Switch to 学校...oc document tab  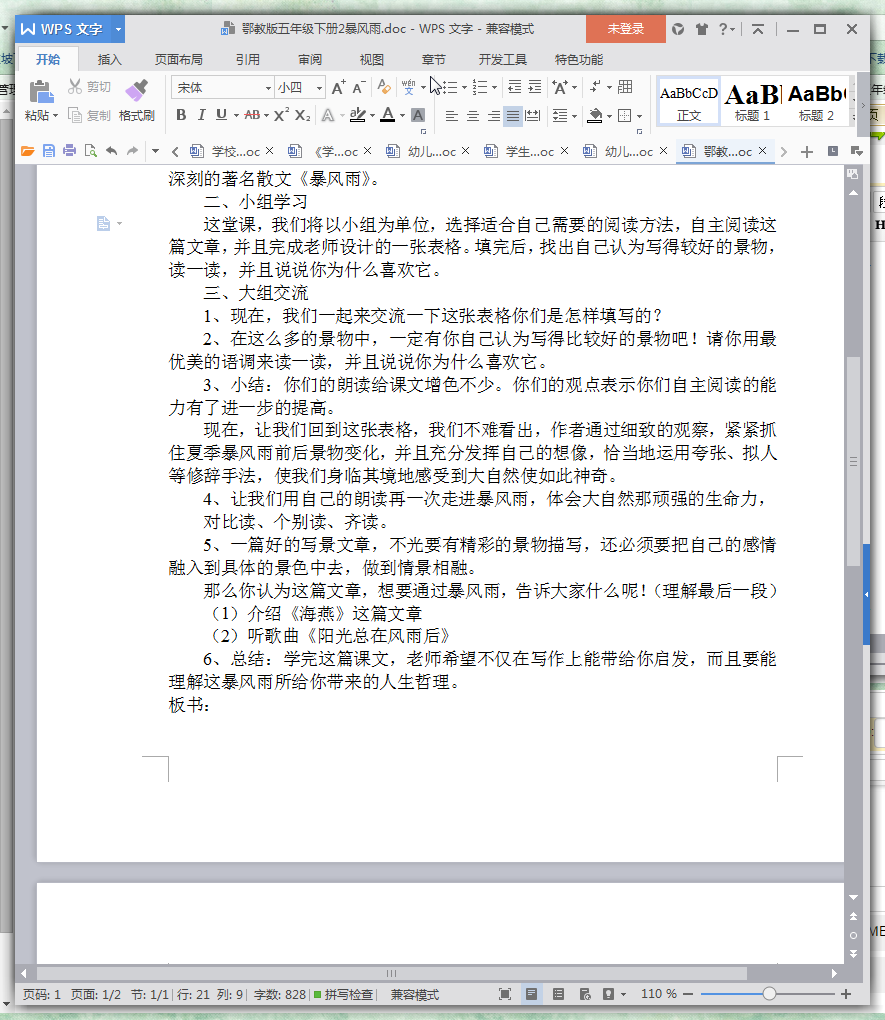pyautogui.click(x=231, y=152)
